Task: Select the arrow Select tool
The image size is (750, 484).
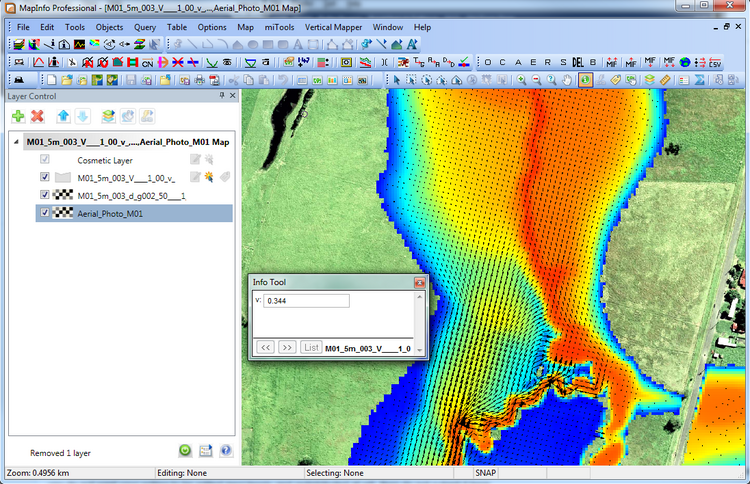Action: pos(397,79)
